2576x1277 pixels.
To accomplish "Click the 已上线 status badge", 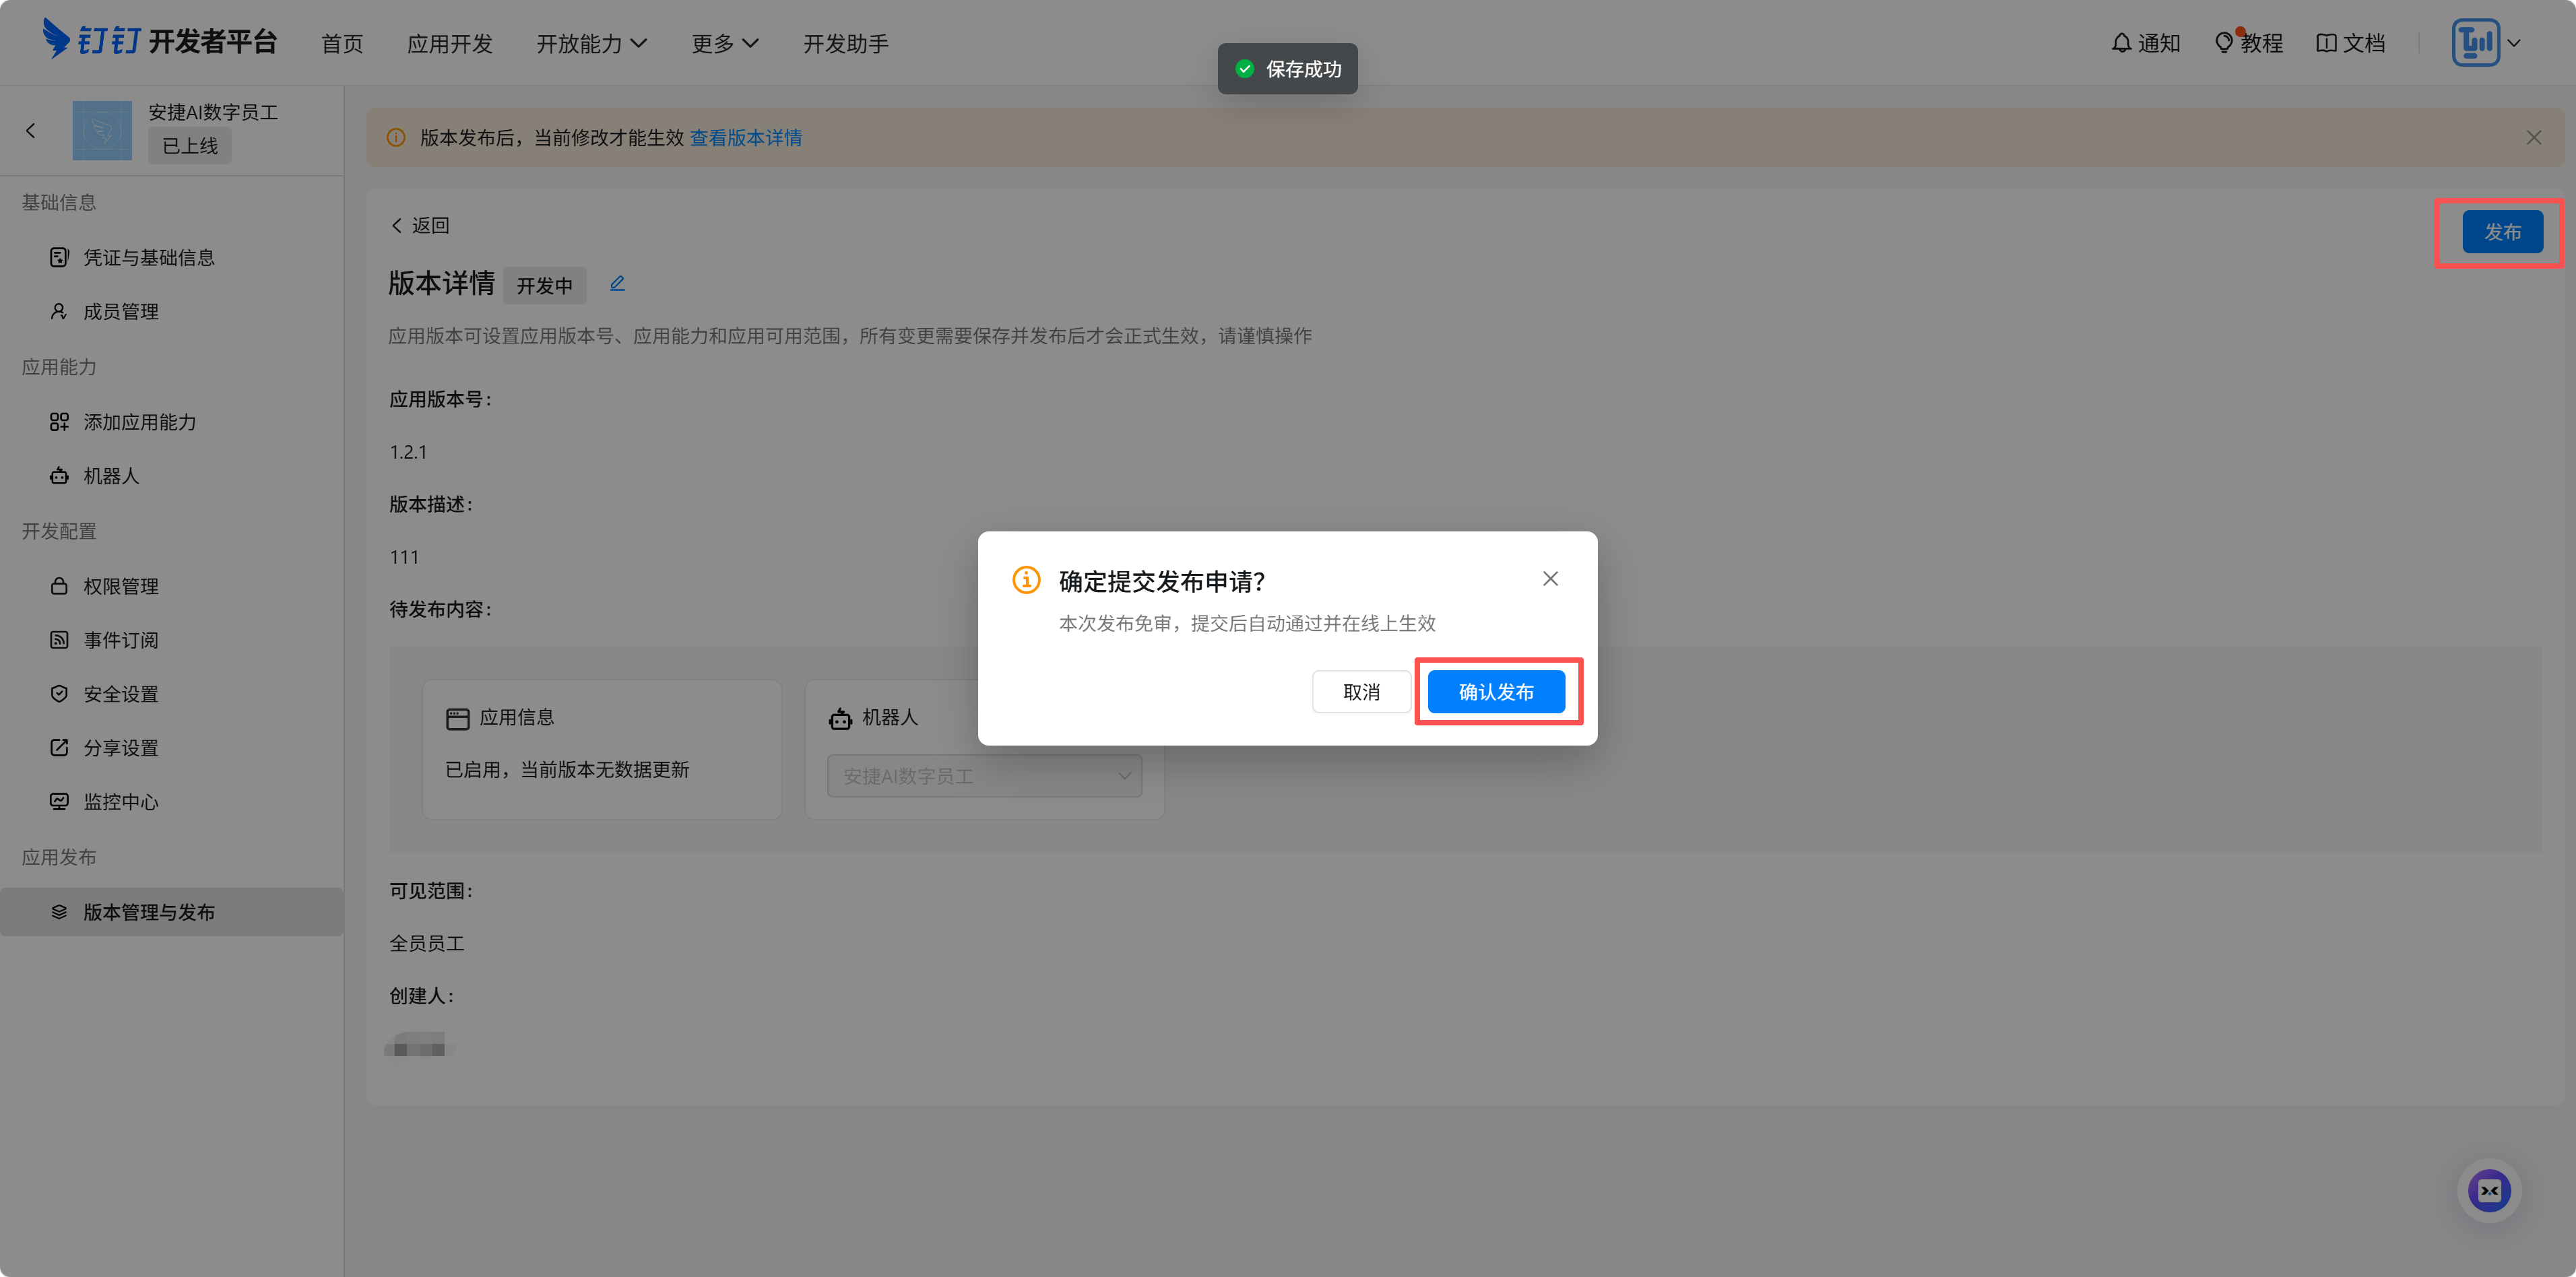I will 190,146.
